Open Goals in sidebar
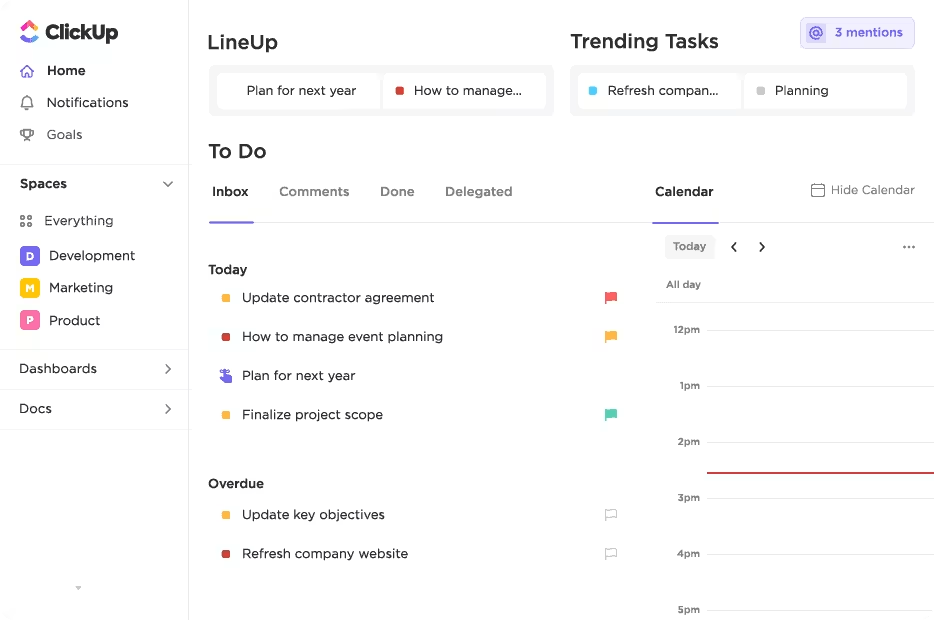This screenshot has width=934, height=620. click(x=64, y=135)
